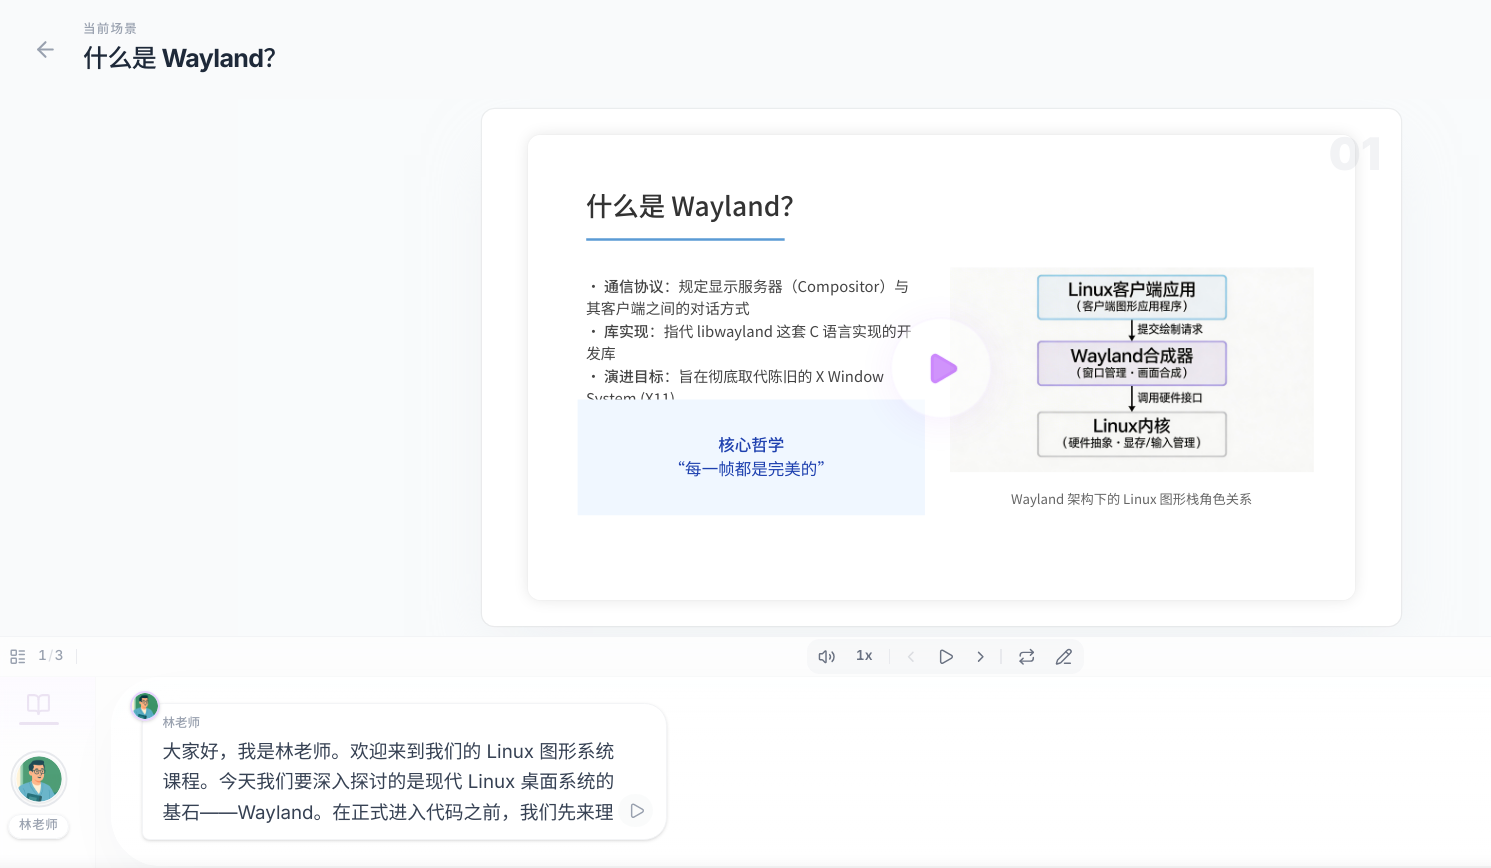Open the slide list panel
1491x868 pixels.
(17, 655)
